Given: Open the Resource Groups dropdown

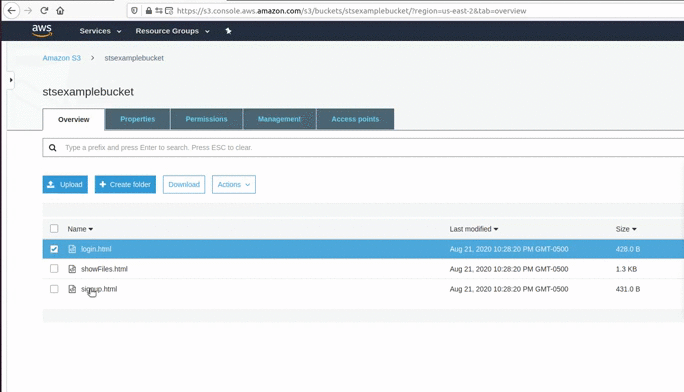Looking at the screenshot, I should [172, 31].
